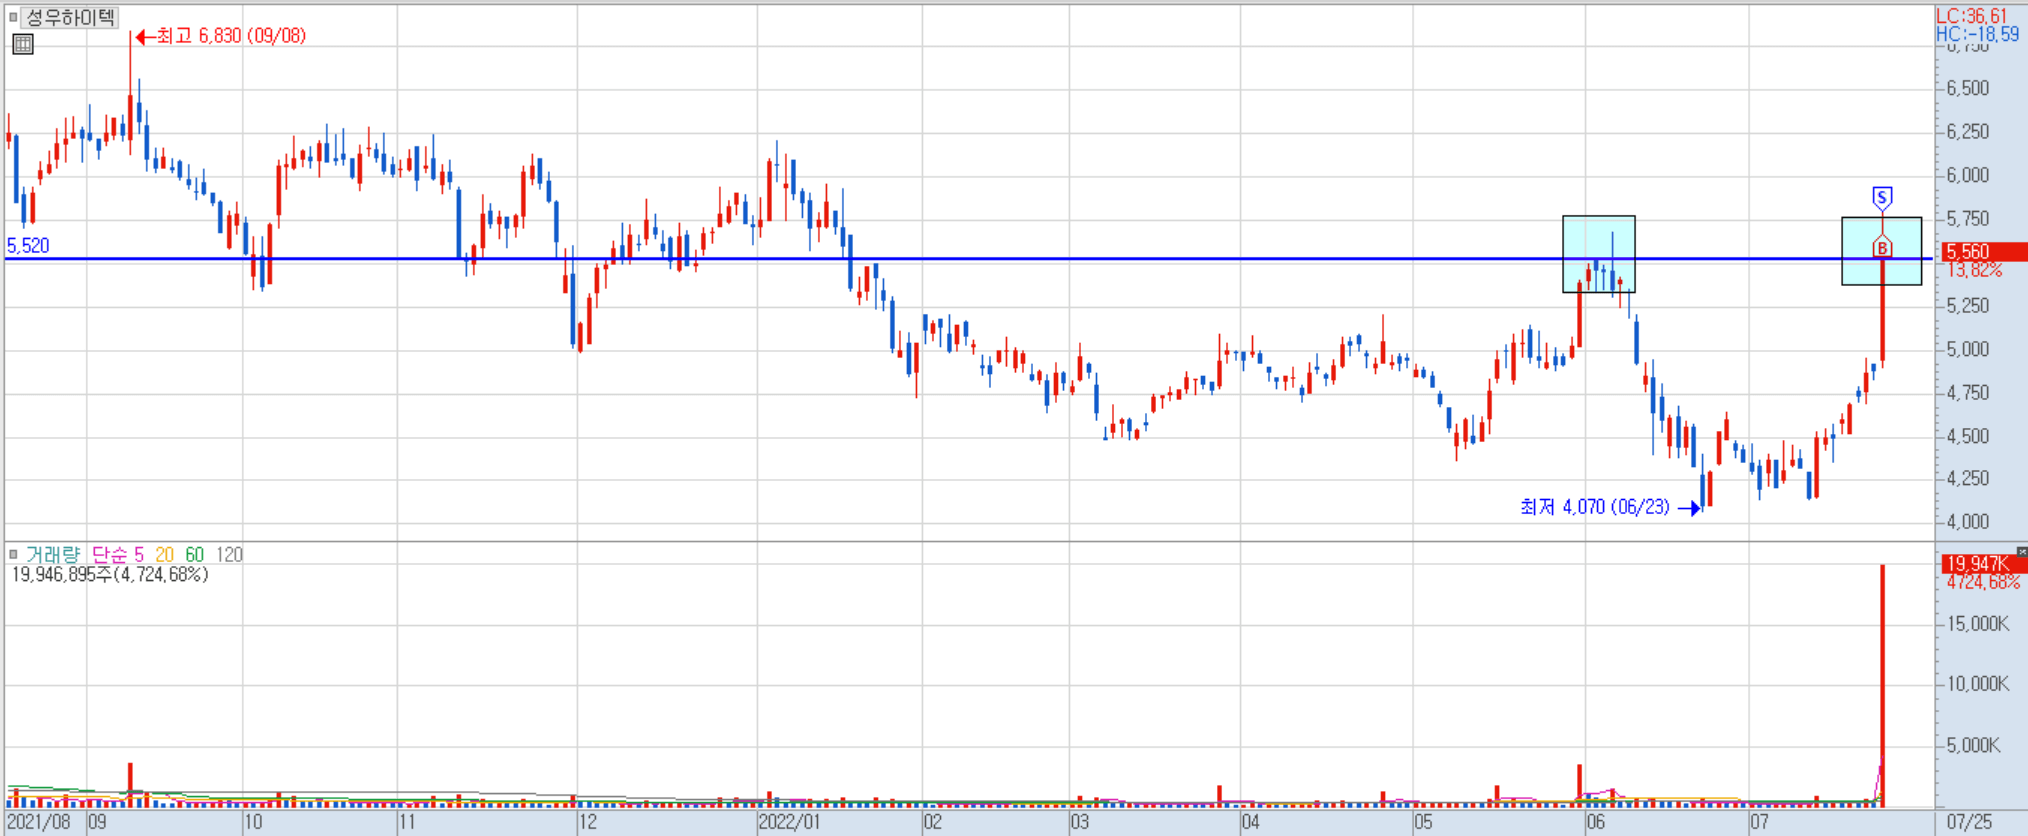Click the 최저 4,070 (06/23) low label
Image resolution: width=2028 pixels, height=836 pixels.
pyautogui.click(x=1594, y=507)
